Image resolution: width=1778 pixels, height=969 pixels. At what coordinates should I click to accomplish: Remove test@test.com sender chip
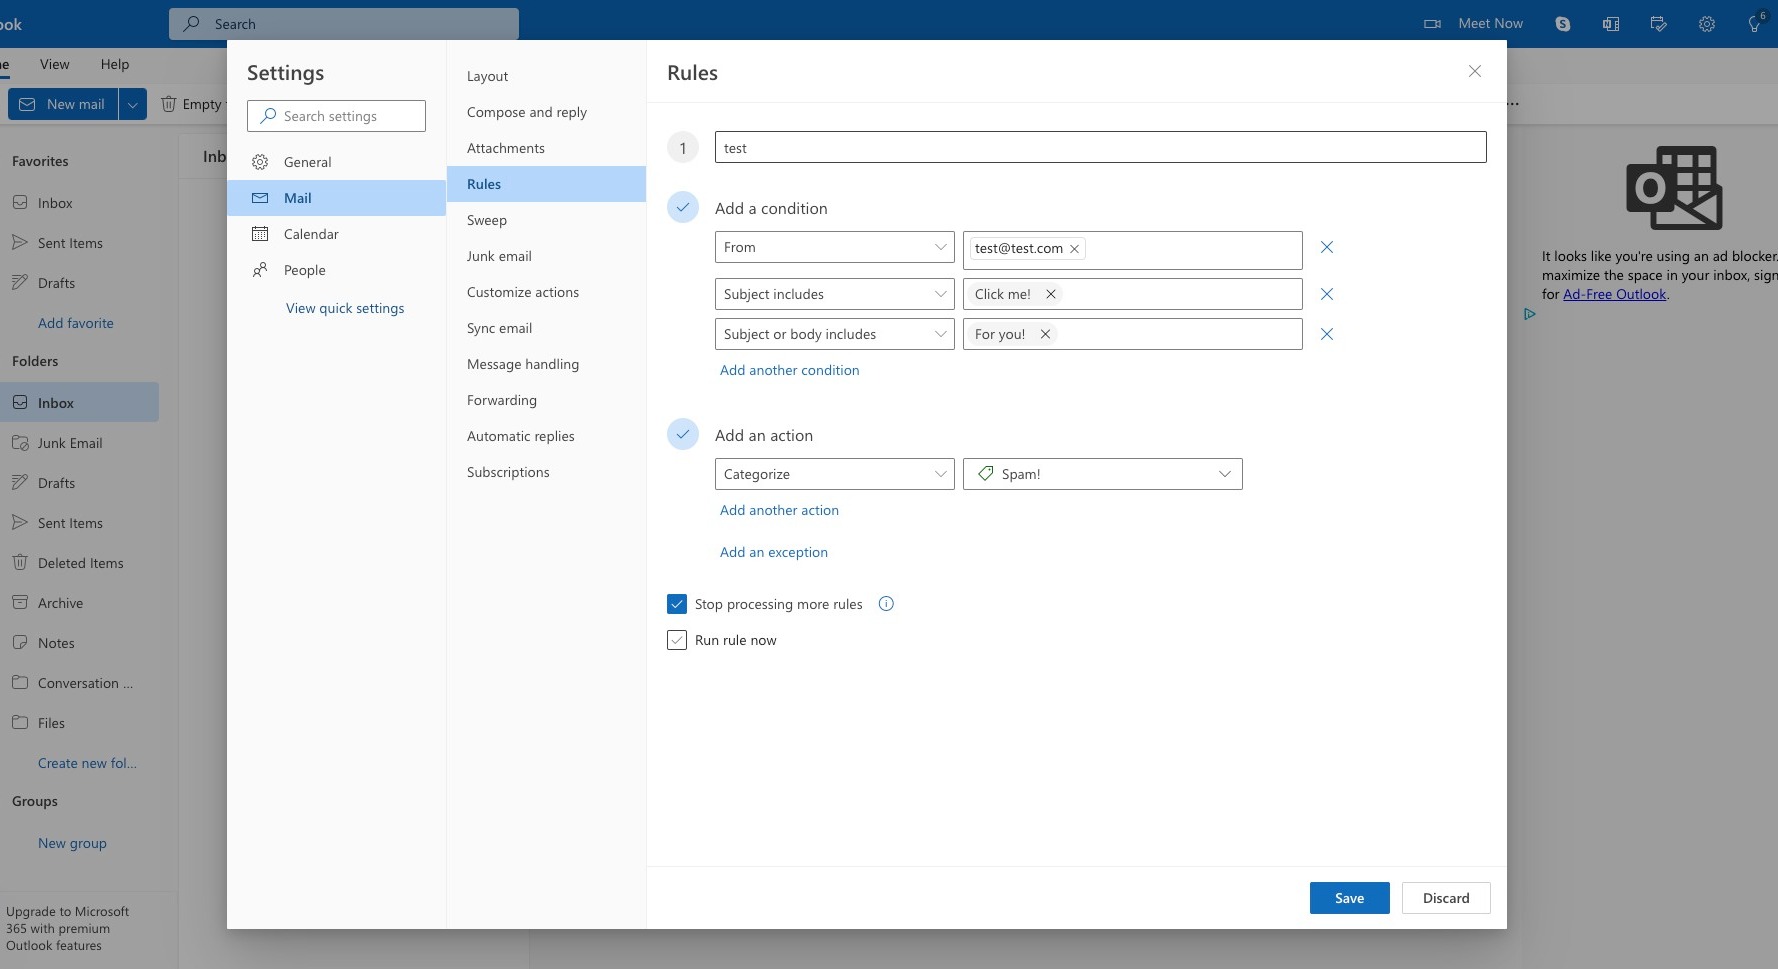[x=1074, y=249]
